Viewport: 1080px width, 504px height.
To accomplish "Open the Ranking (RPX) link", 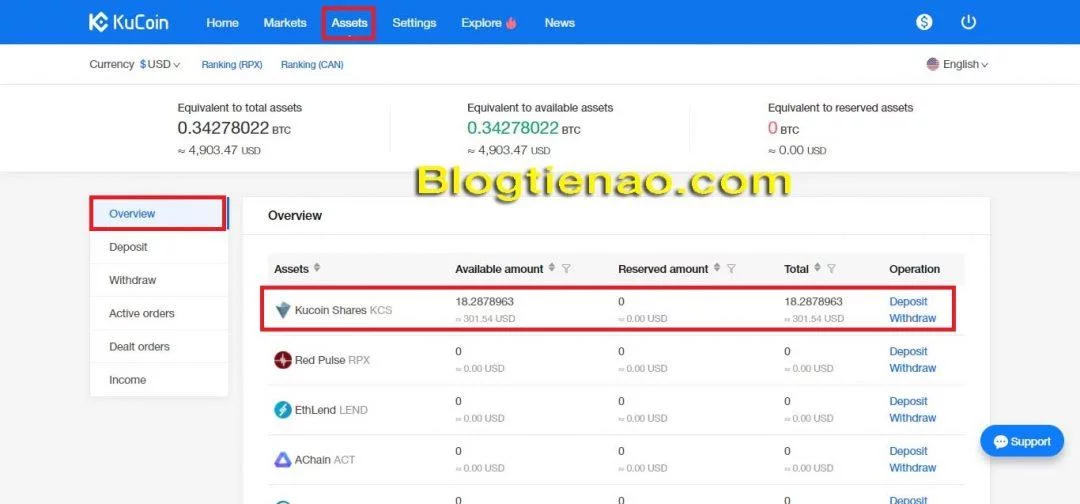I will pos(232,65).
